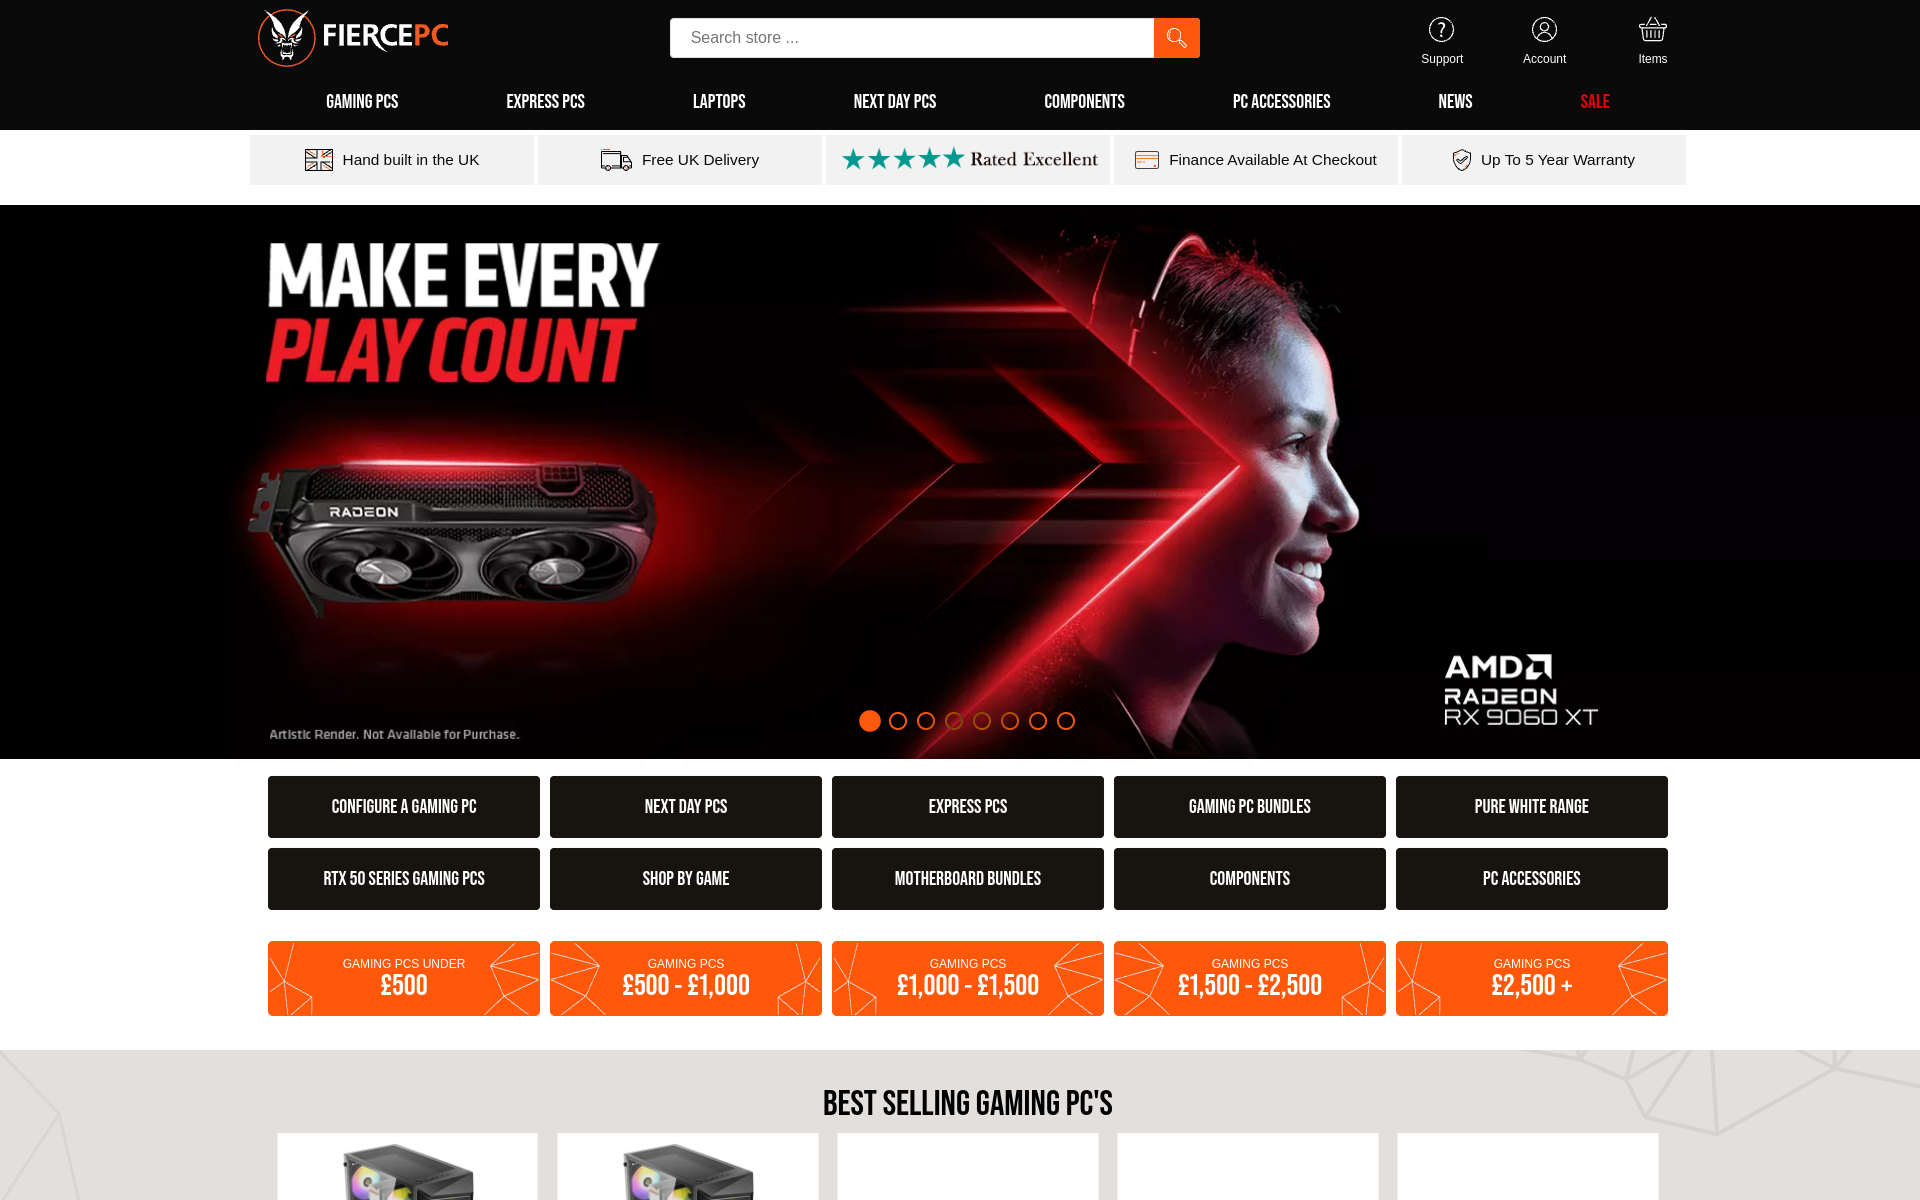Click the Configure a Gaming PC button

click(x=404, y=807)
